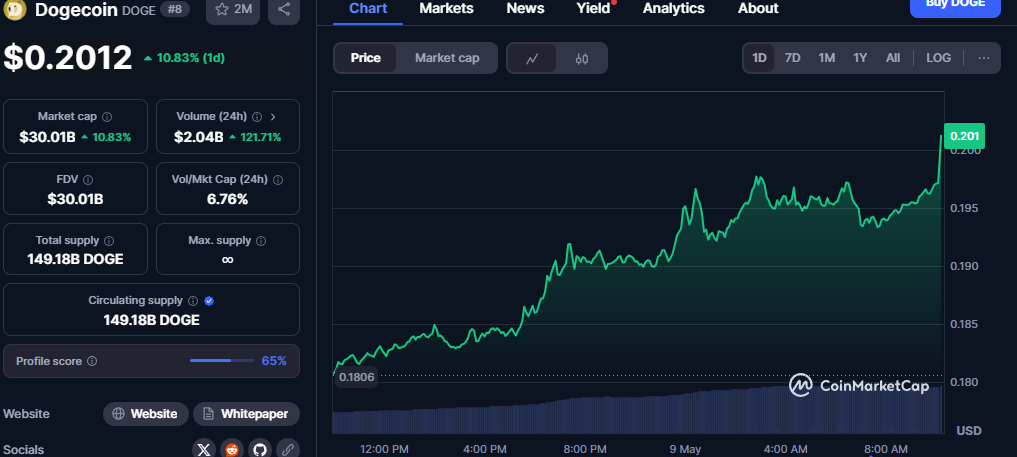
Task: Open FDV info icon
Action: point(88,180)
